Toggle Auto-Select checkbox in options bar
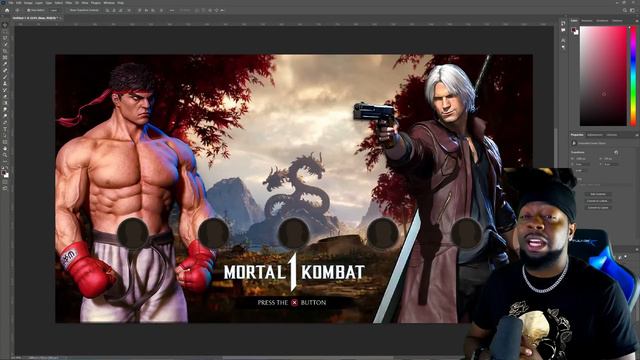The image size is (640, 360). pyautogui.click(x=29, y=10)
